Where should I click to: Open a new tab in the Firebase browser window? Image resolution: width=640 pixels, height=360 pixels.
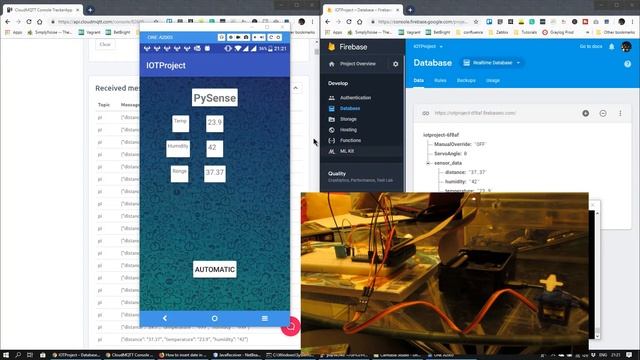[x=410, y=9]
